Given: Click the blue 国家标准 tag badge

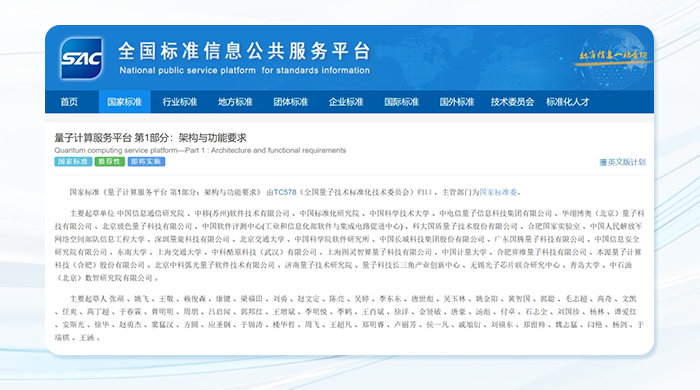Looking at the screenshot, I should 73,162.
